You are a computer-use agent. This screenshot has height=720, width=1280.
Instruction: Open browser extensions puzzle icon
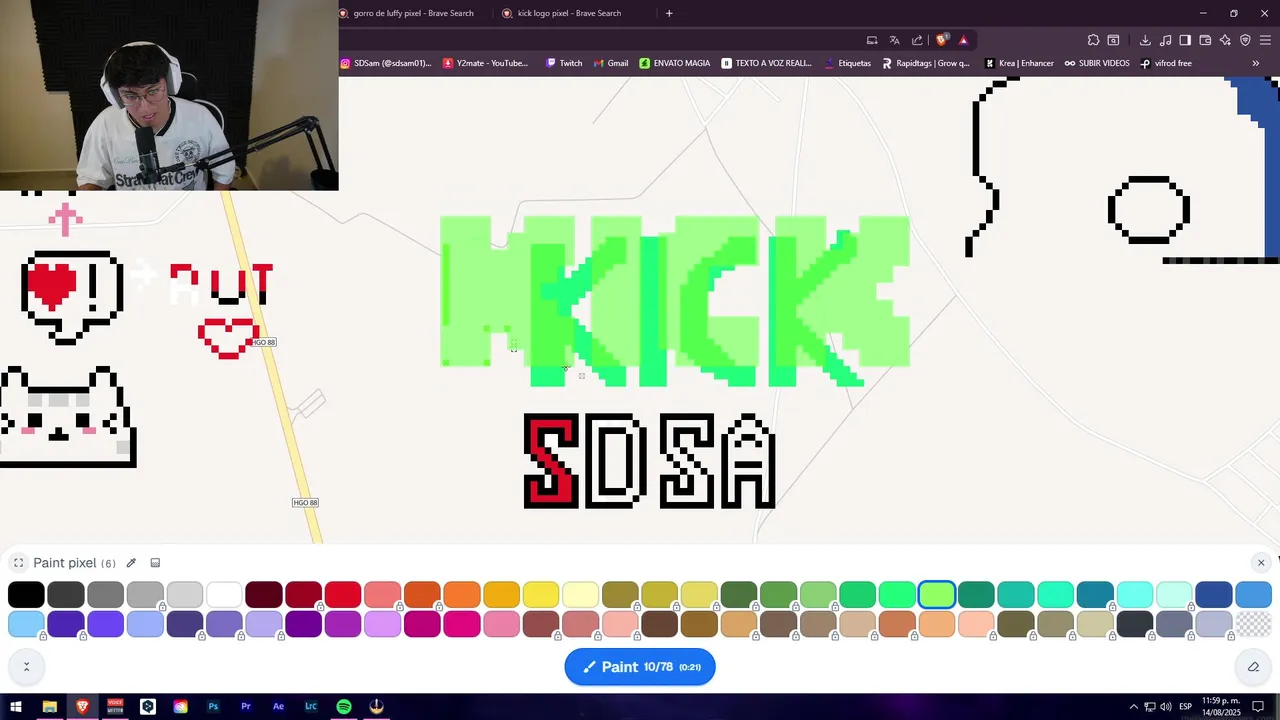[1093, 40]
